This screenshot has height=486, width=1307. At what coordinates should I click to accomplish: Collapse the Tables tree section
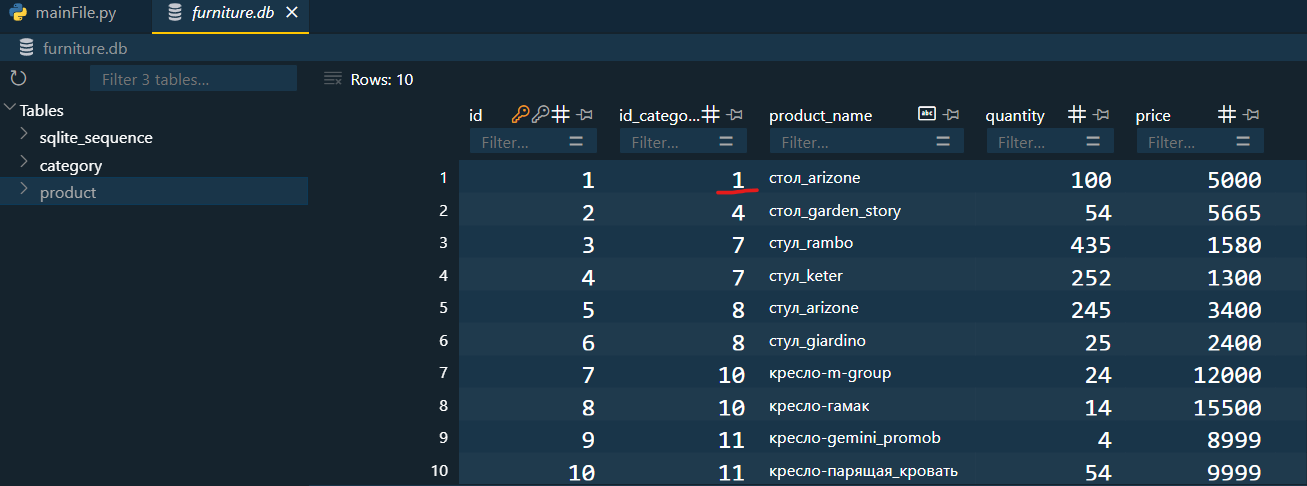click(10, 109)
